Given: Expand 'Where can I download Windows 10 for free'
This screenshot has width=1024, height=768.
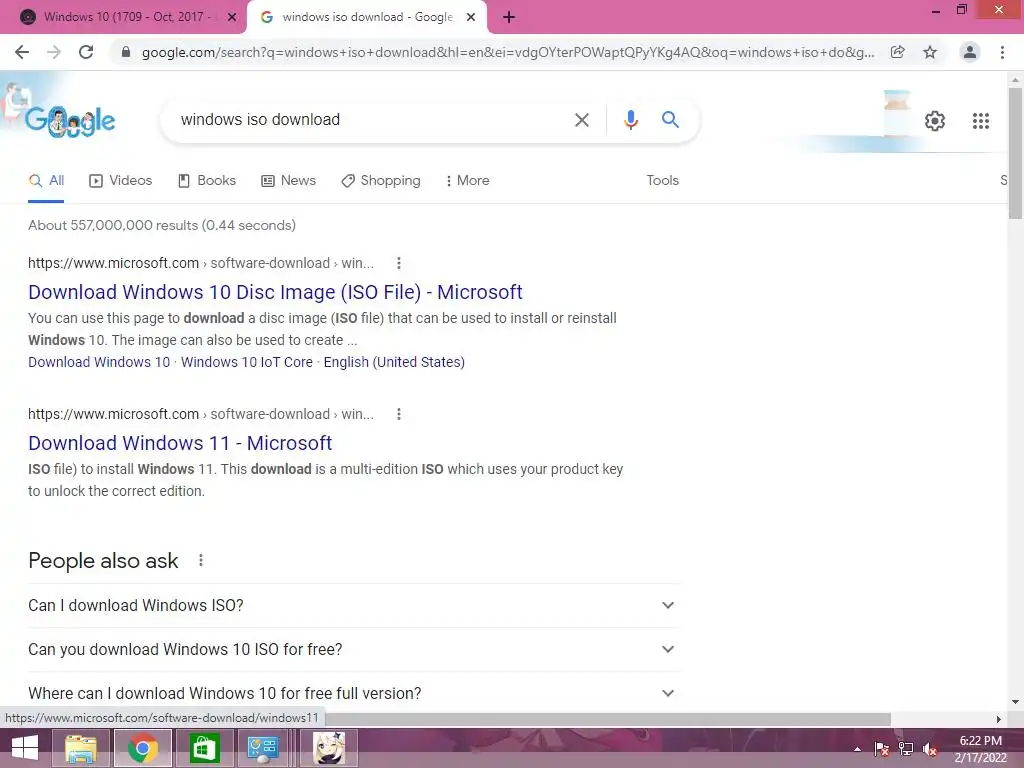Looking at the screenshot, I should coord(353,693).
